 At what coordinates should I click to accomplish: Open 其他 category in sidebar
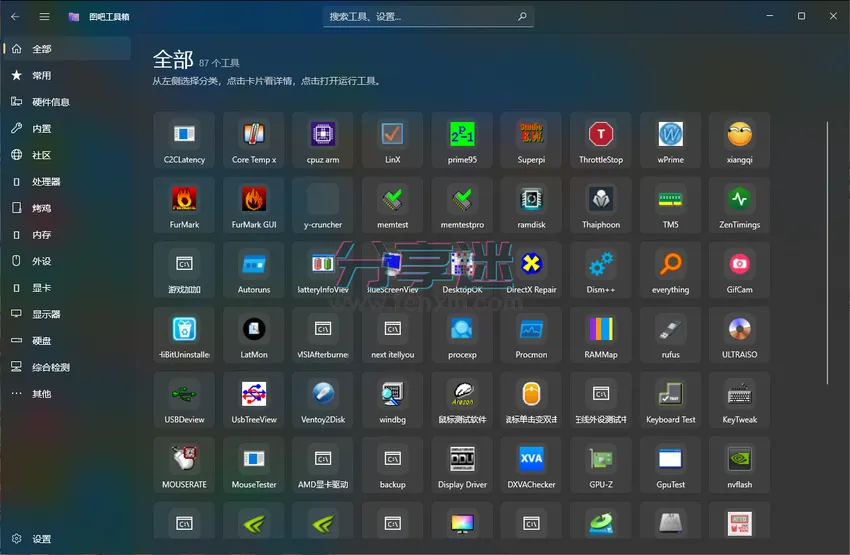[x=67, y=394]
